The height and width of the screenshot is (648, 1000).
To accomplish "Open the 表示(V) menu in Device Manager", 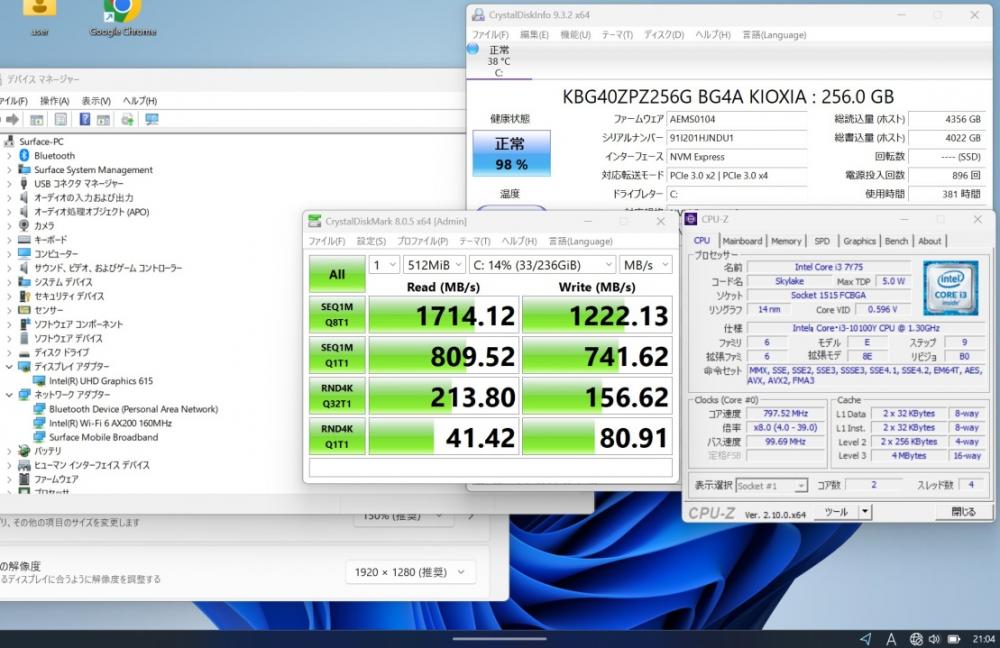I will [96, 101].
